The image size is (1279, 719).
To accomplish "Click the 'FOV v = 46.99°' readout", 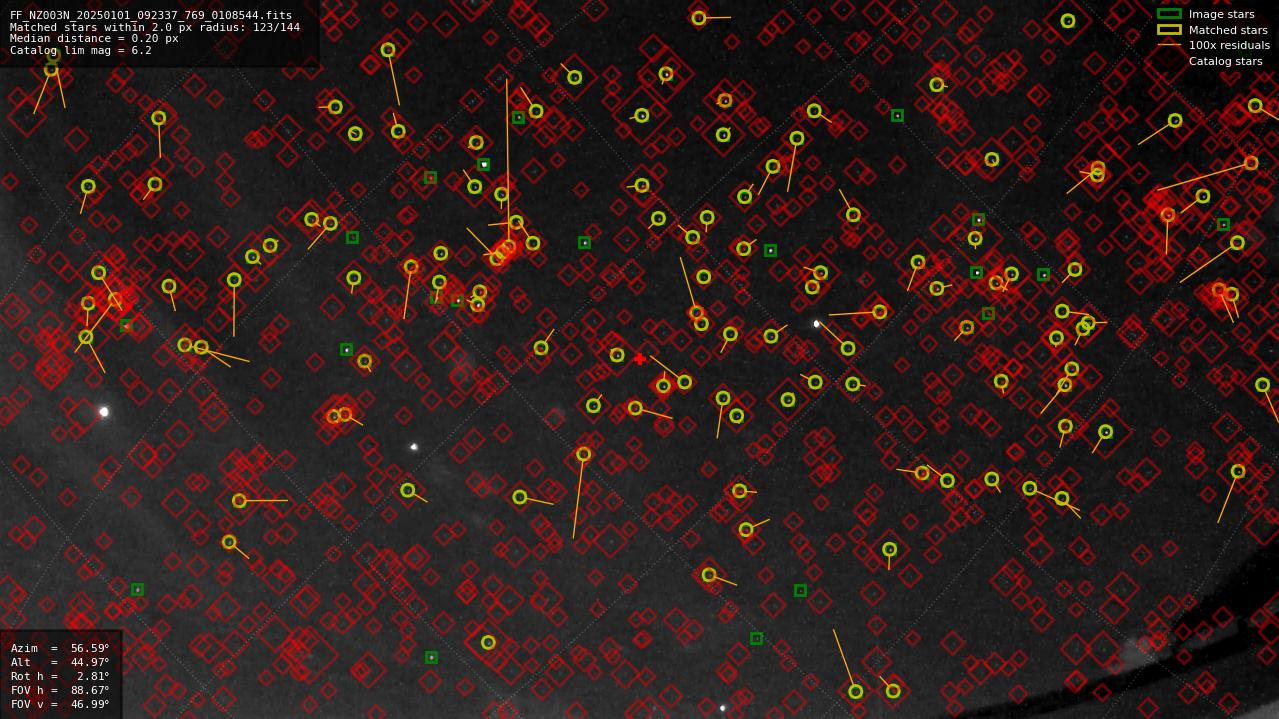I will click(60, 704).
